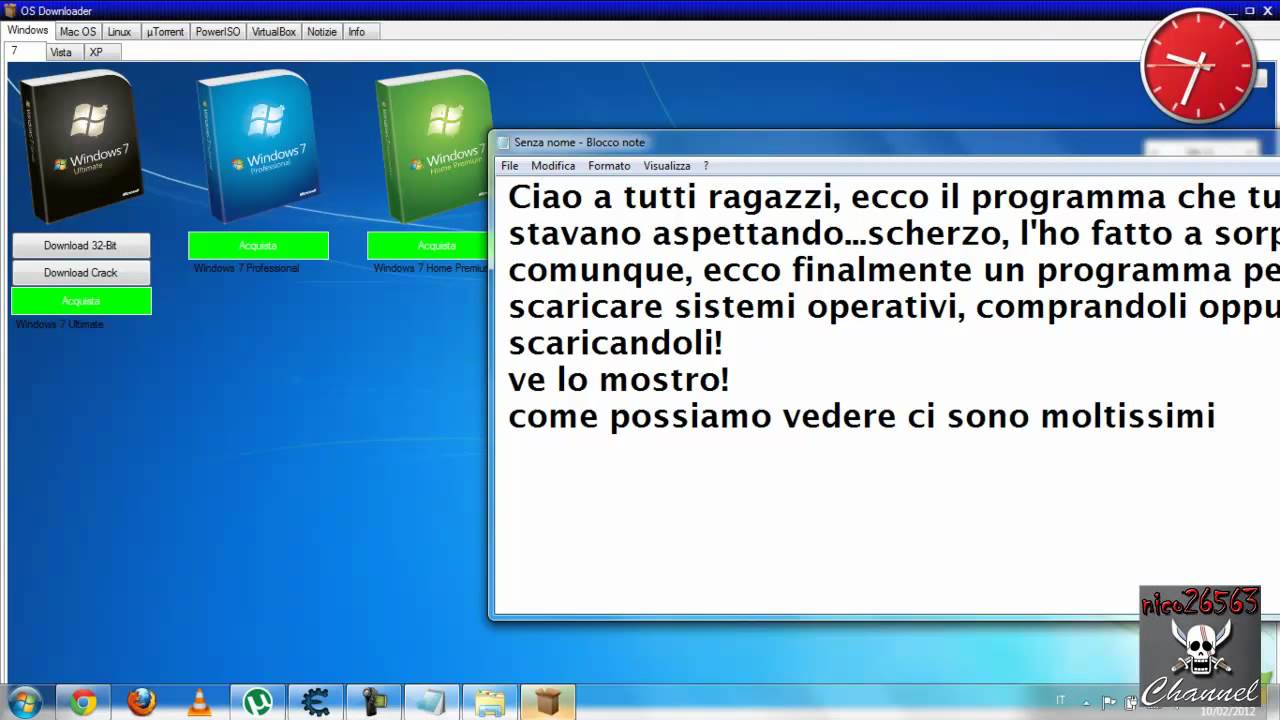
Task: Select the 7 sub-tab
Action: 24,51
